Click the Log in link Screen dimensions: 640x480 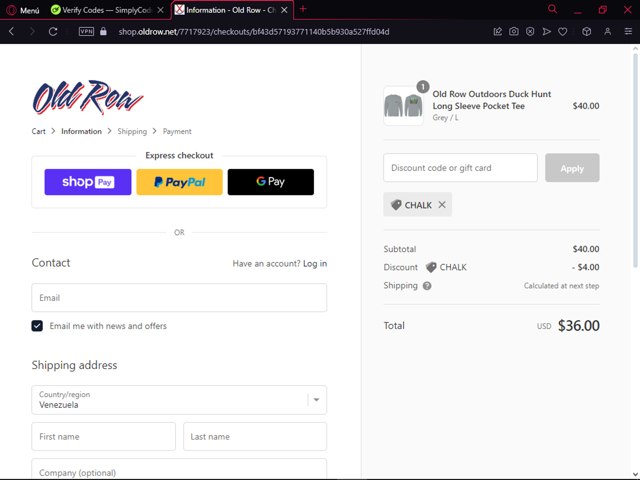[315, 264]
